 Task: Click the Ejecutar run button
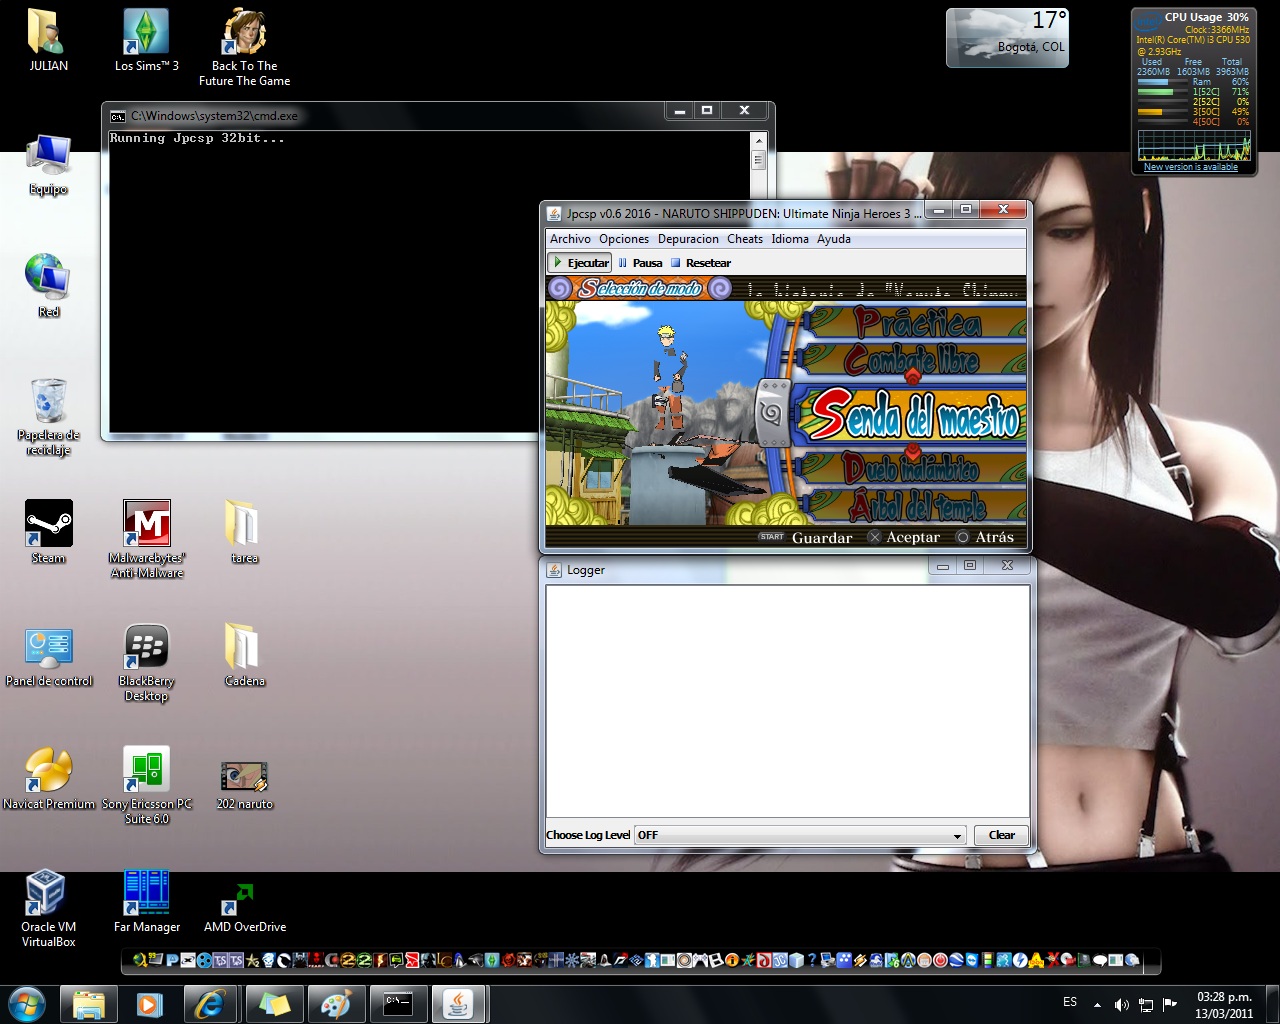tap(580, 263)
